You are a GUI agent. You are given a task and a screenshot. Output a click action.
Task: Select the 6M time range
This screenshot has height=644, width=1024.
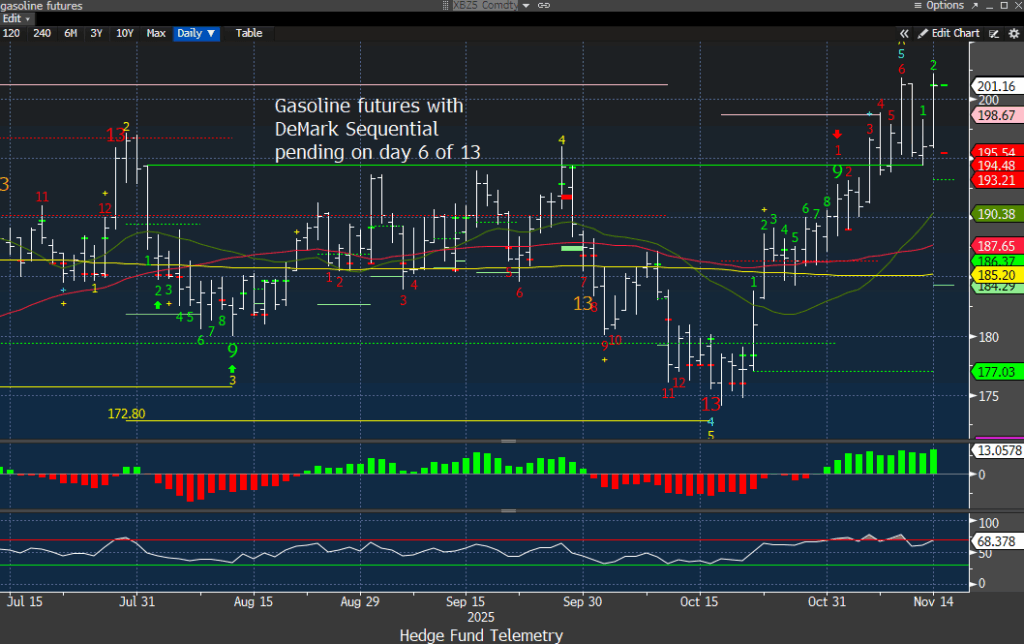point(71,33)
